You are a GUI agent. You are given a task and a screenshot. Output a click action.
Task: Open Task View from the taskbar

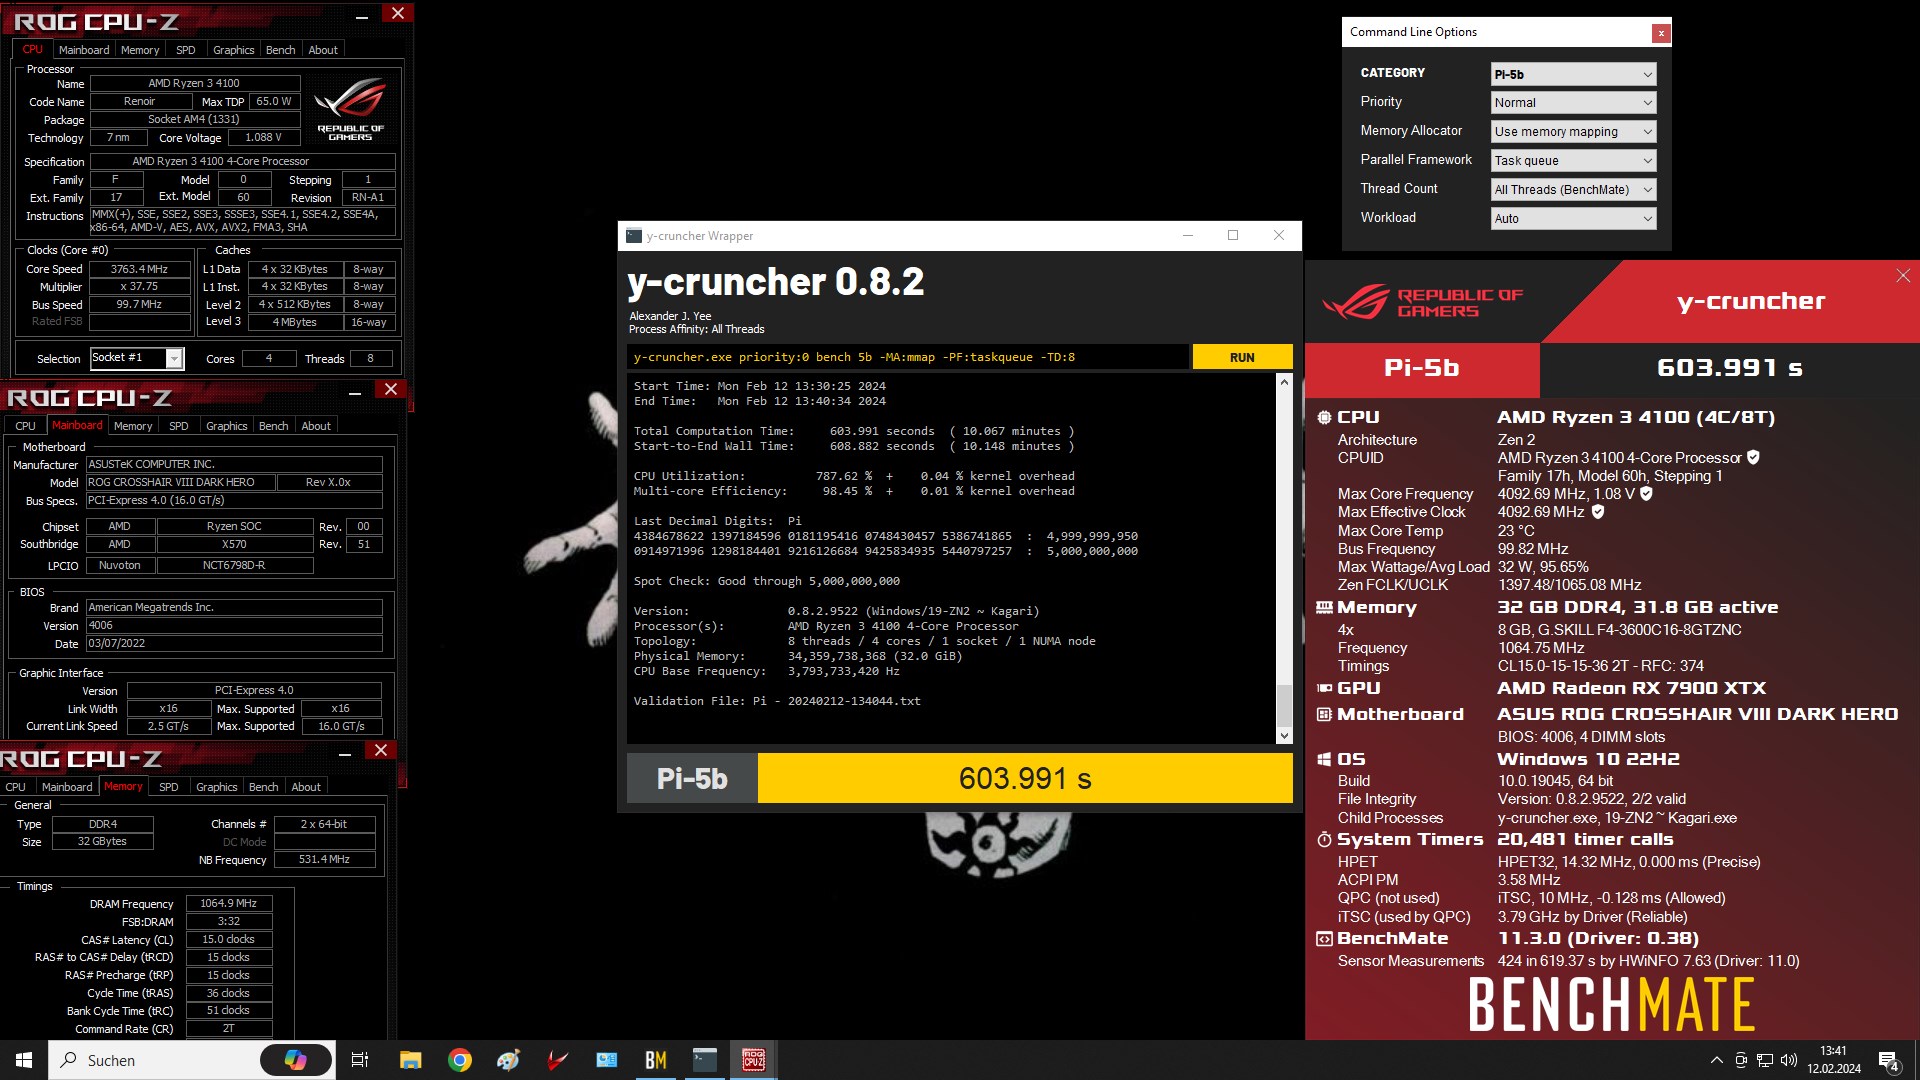click(360, 1060)
